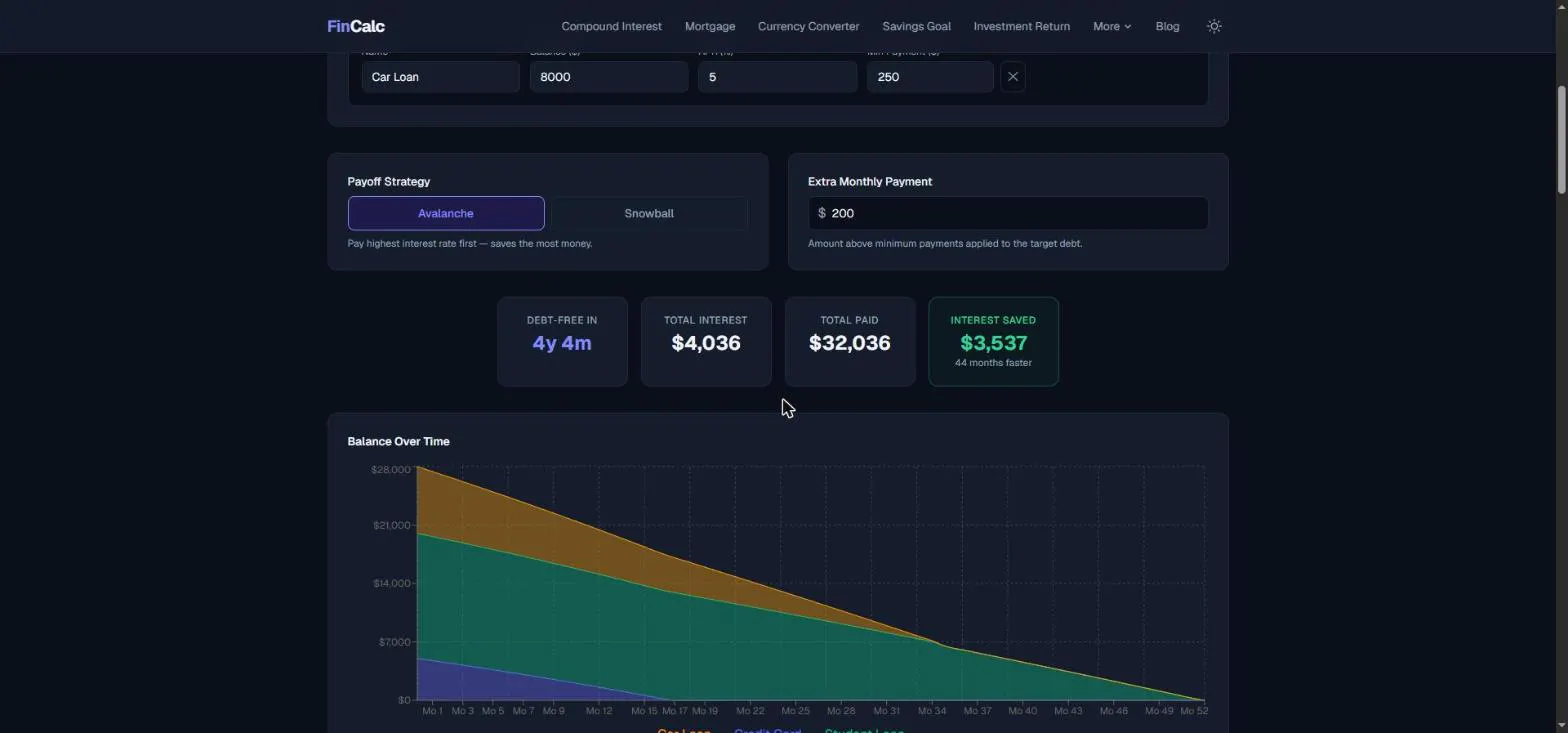This screenshot has width=1568, height=733.
Task: Click the 8000 balance field
Action: pos(609,77)
